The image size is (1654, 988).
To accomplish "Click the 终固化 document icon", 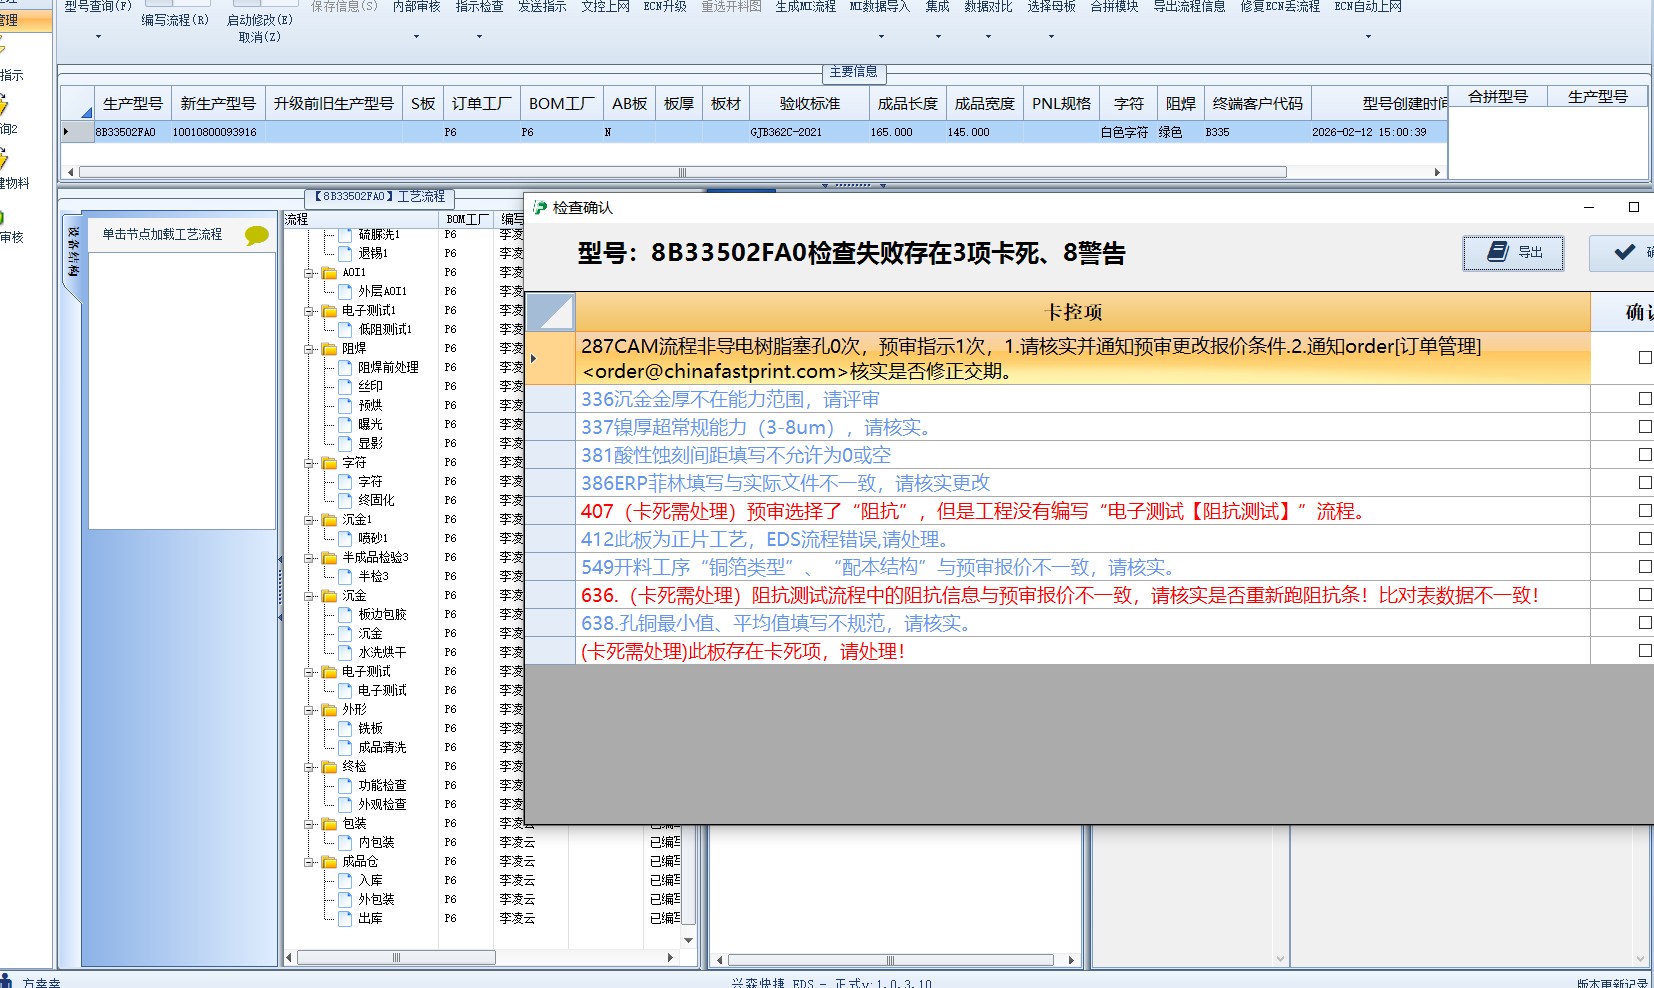I will point(345,500).
